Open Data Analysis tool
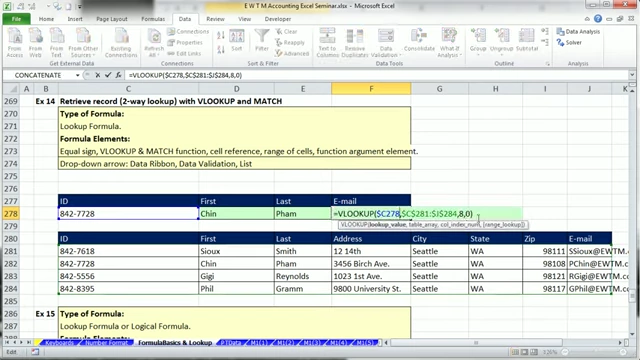Viewport: 640px width, 360px height. [x=578, y=31]
